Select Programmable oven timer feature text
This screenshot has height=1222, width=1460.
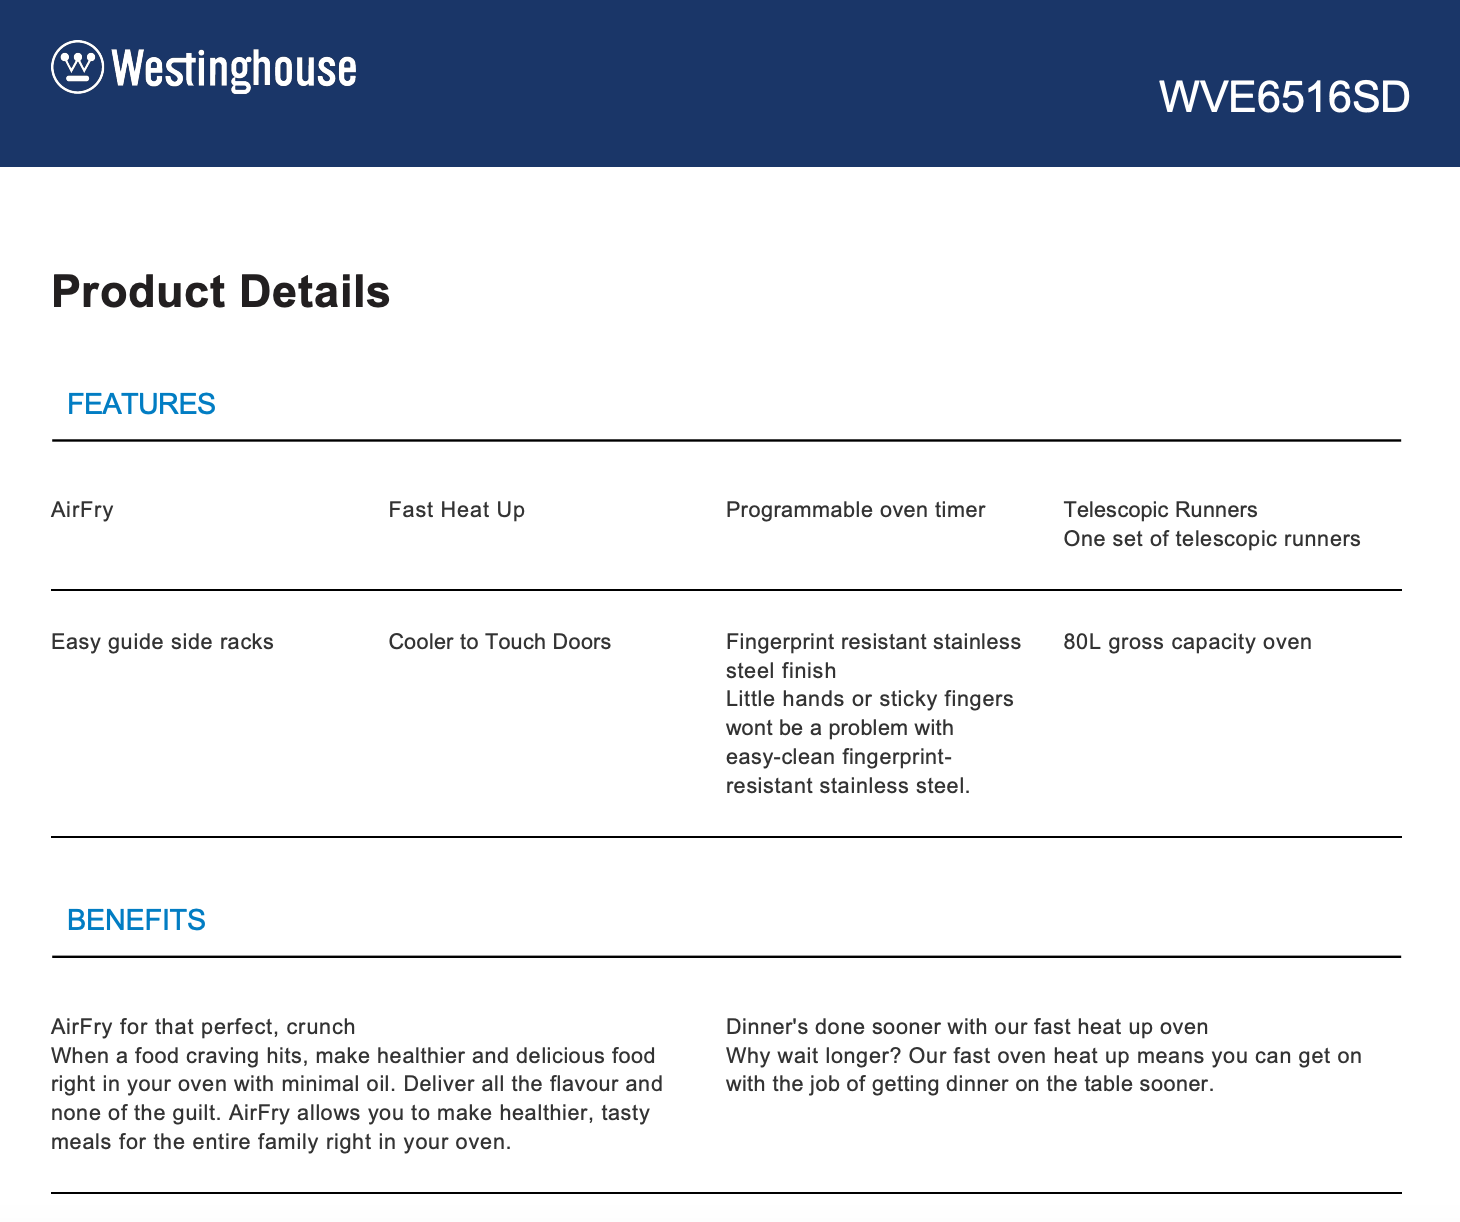[x=855, y=510]
